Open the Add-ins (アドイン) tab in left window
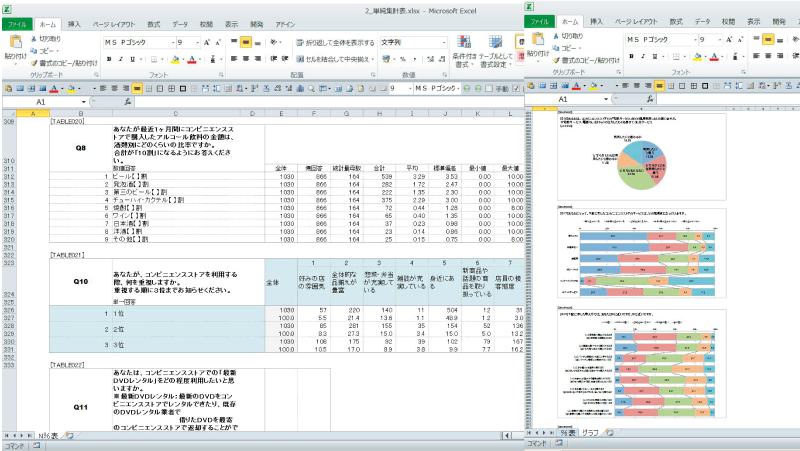This screenshot has width=800, height=451. (x=285, y=24)
